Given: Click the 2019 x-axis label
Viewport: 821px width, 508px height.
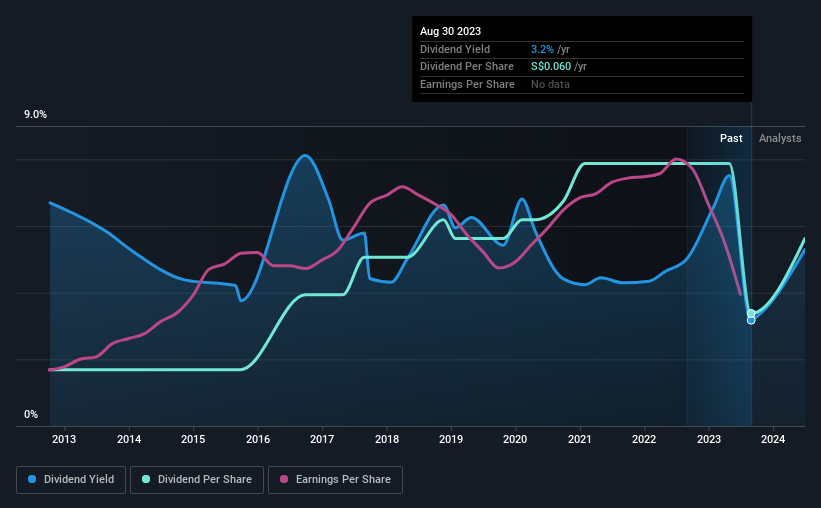Looking at the screenshot, I should click(451, 439).
